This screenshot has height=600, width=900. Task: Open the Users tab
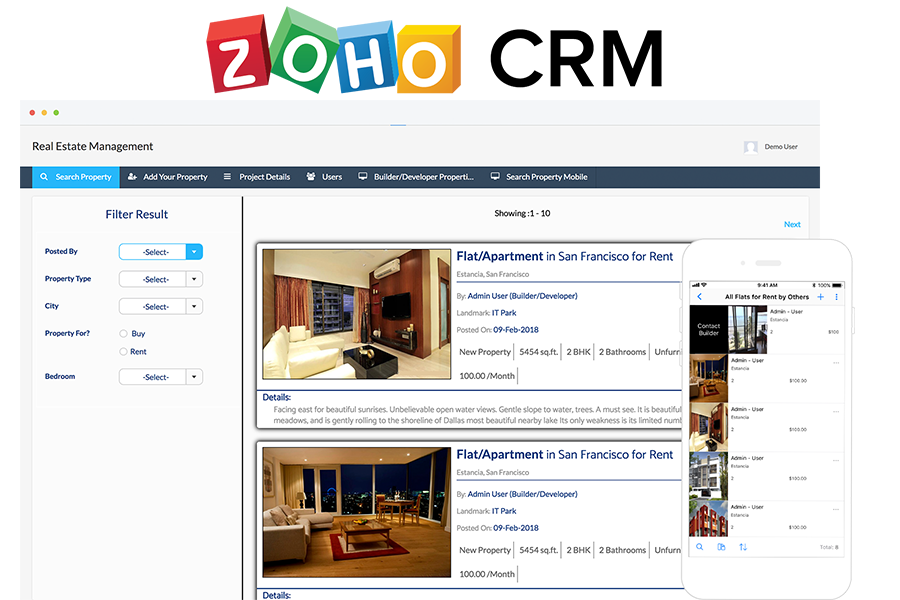click(x=324, y=177)
